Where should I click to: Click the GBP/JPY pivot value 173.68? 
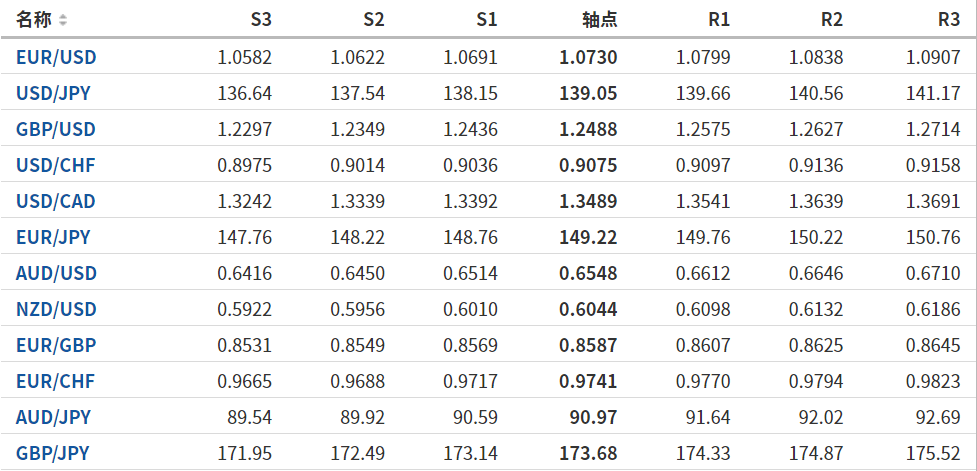[x=588, y=454]
